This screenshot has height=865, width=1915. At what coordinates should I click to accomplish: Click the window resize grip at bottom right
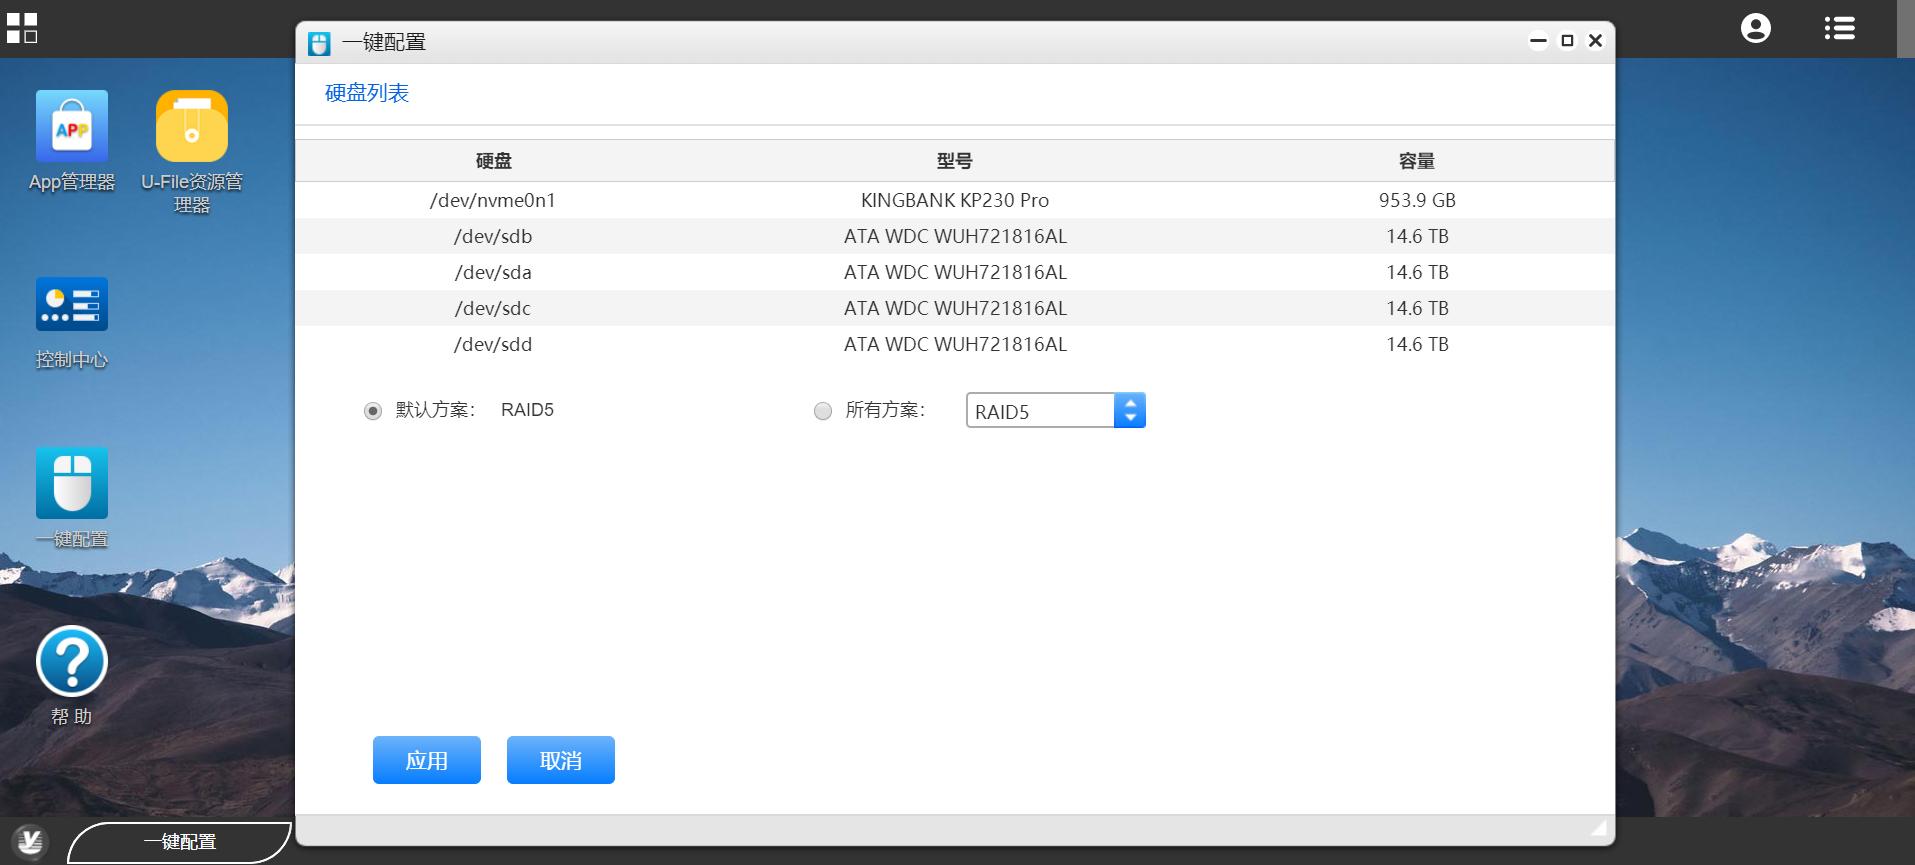click(x=1599, y=828)
